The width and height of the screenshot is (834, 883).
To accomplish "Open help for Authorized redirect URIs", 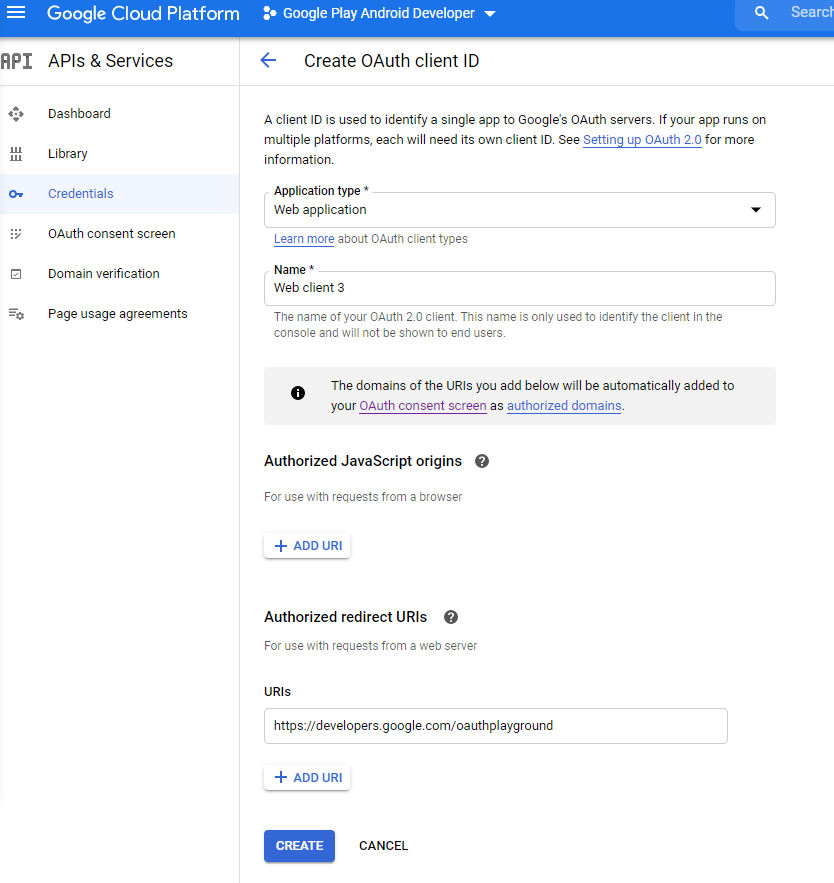I will [451, 617].
